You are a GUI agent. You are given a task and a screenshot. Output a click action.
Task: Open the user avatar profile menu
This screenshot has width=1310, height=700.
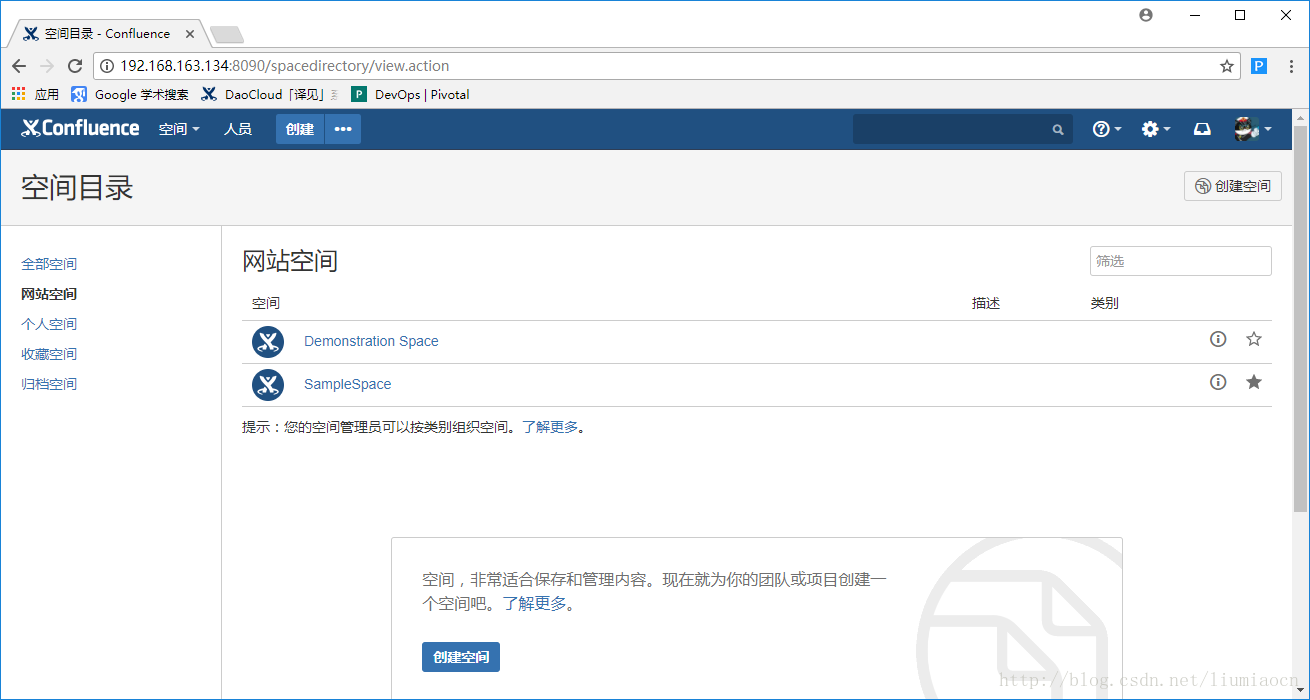point(1252,129)
